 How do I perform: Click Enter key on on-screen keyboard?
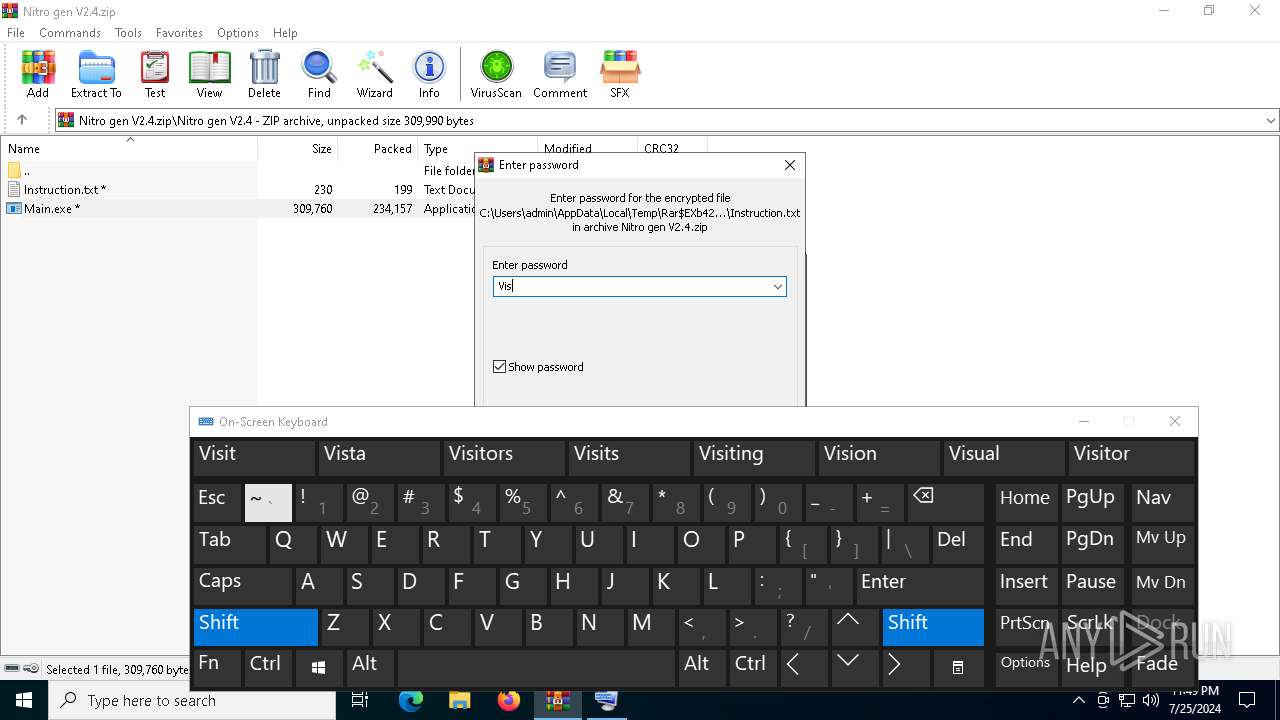click(x=920, y=585)
